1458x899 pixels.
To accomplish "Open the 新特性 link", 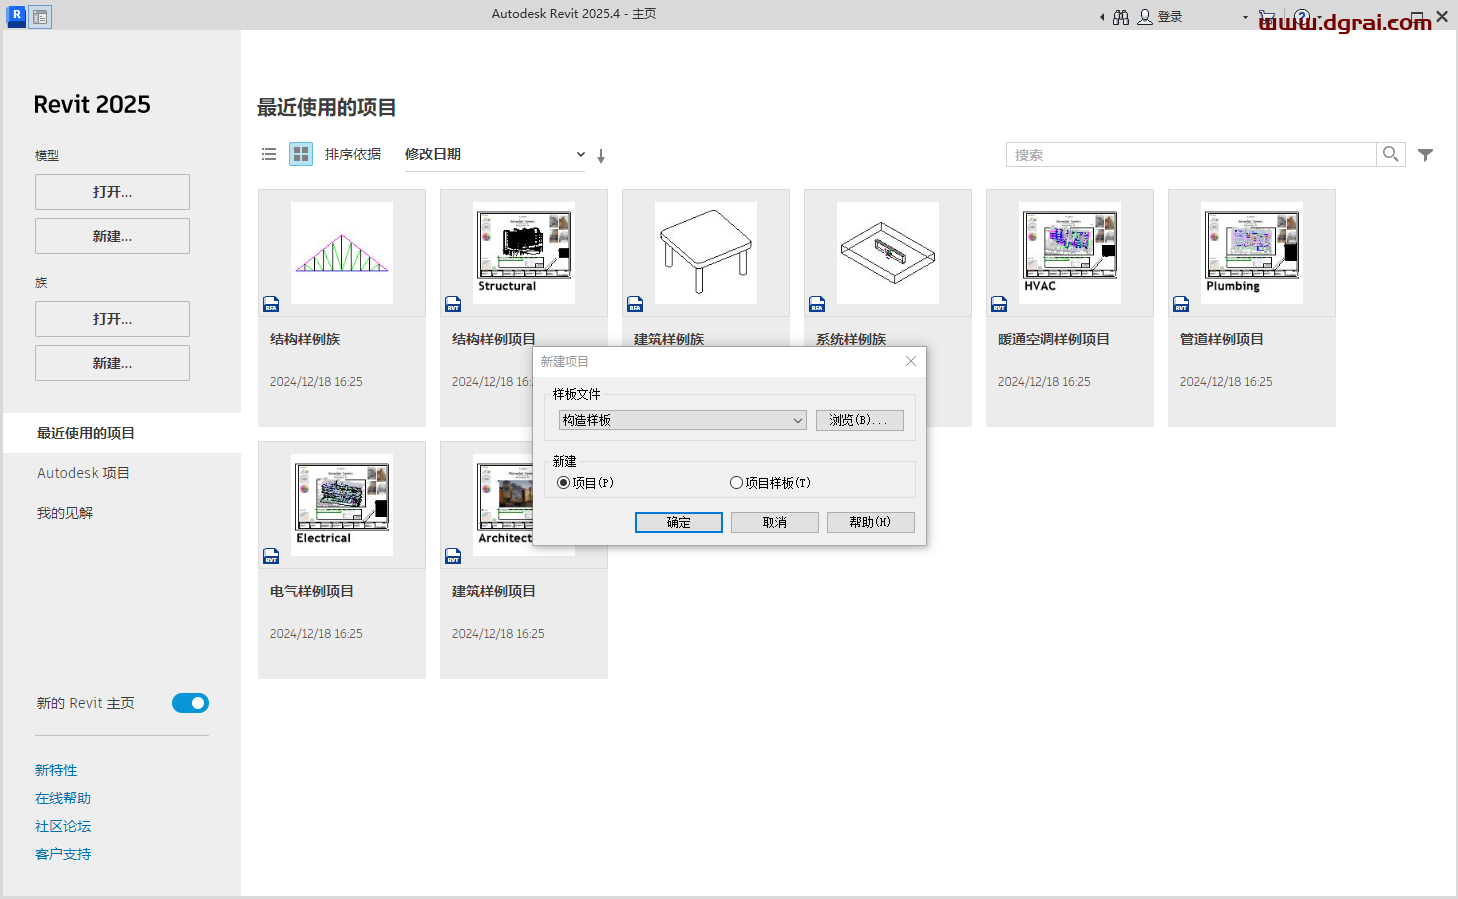I will click(56, 770).
